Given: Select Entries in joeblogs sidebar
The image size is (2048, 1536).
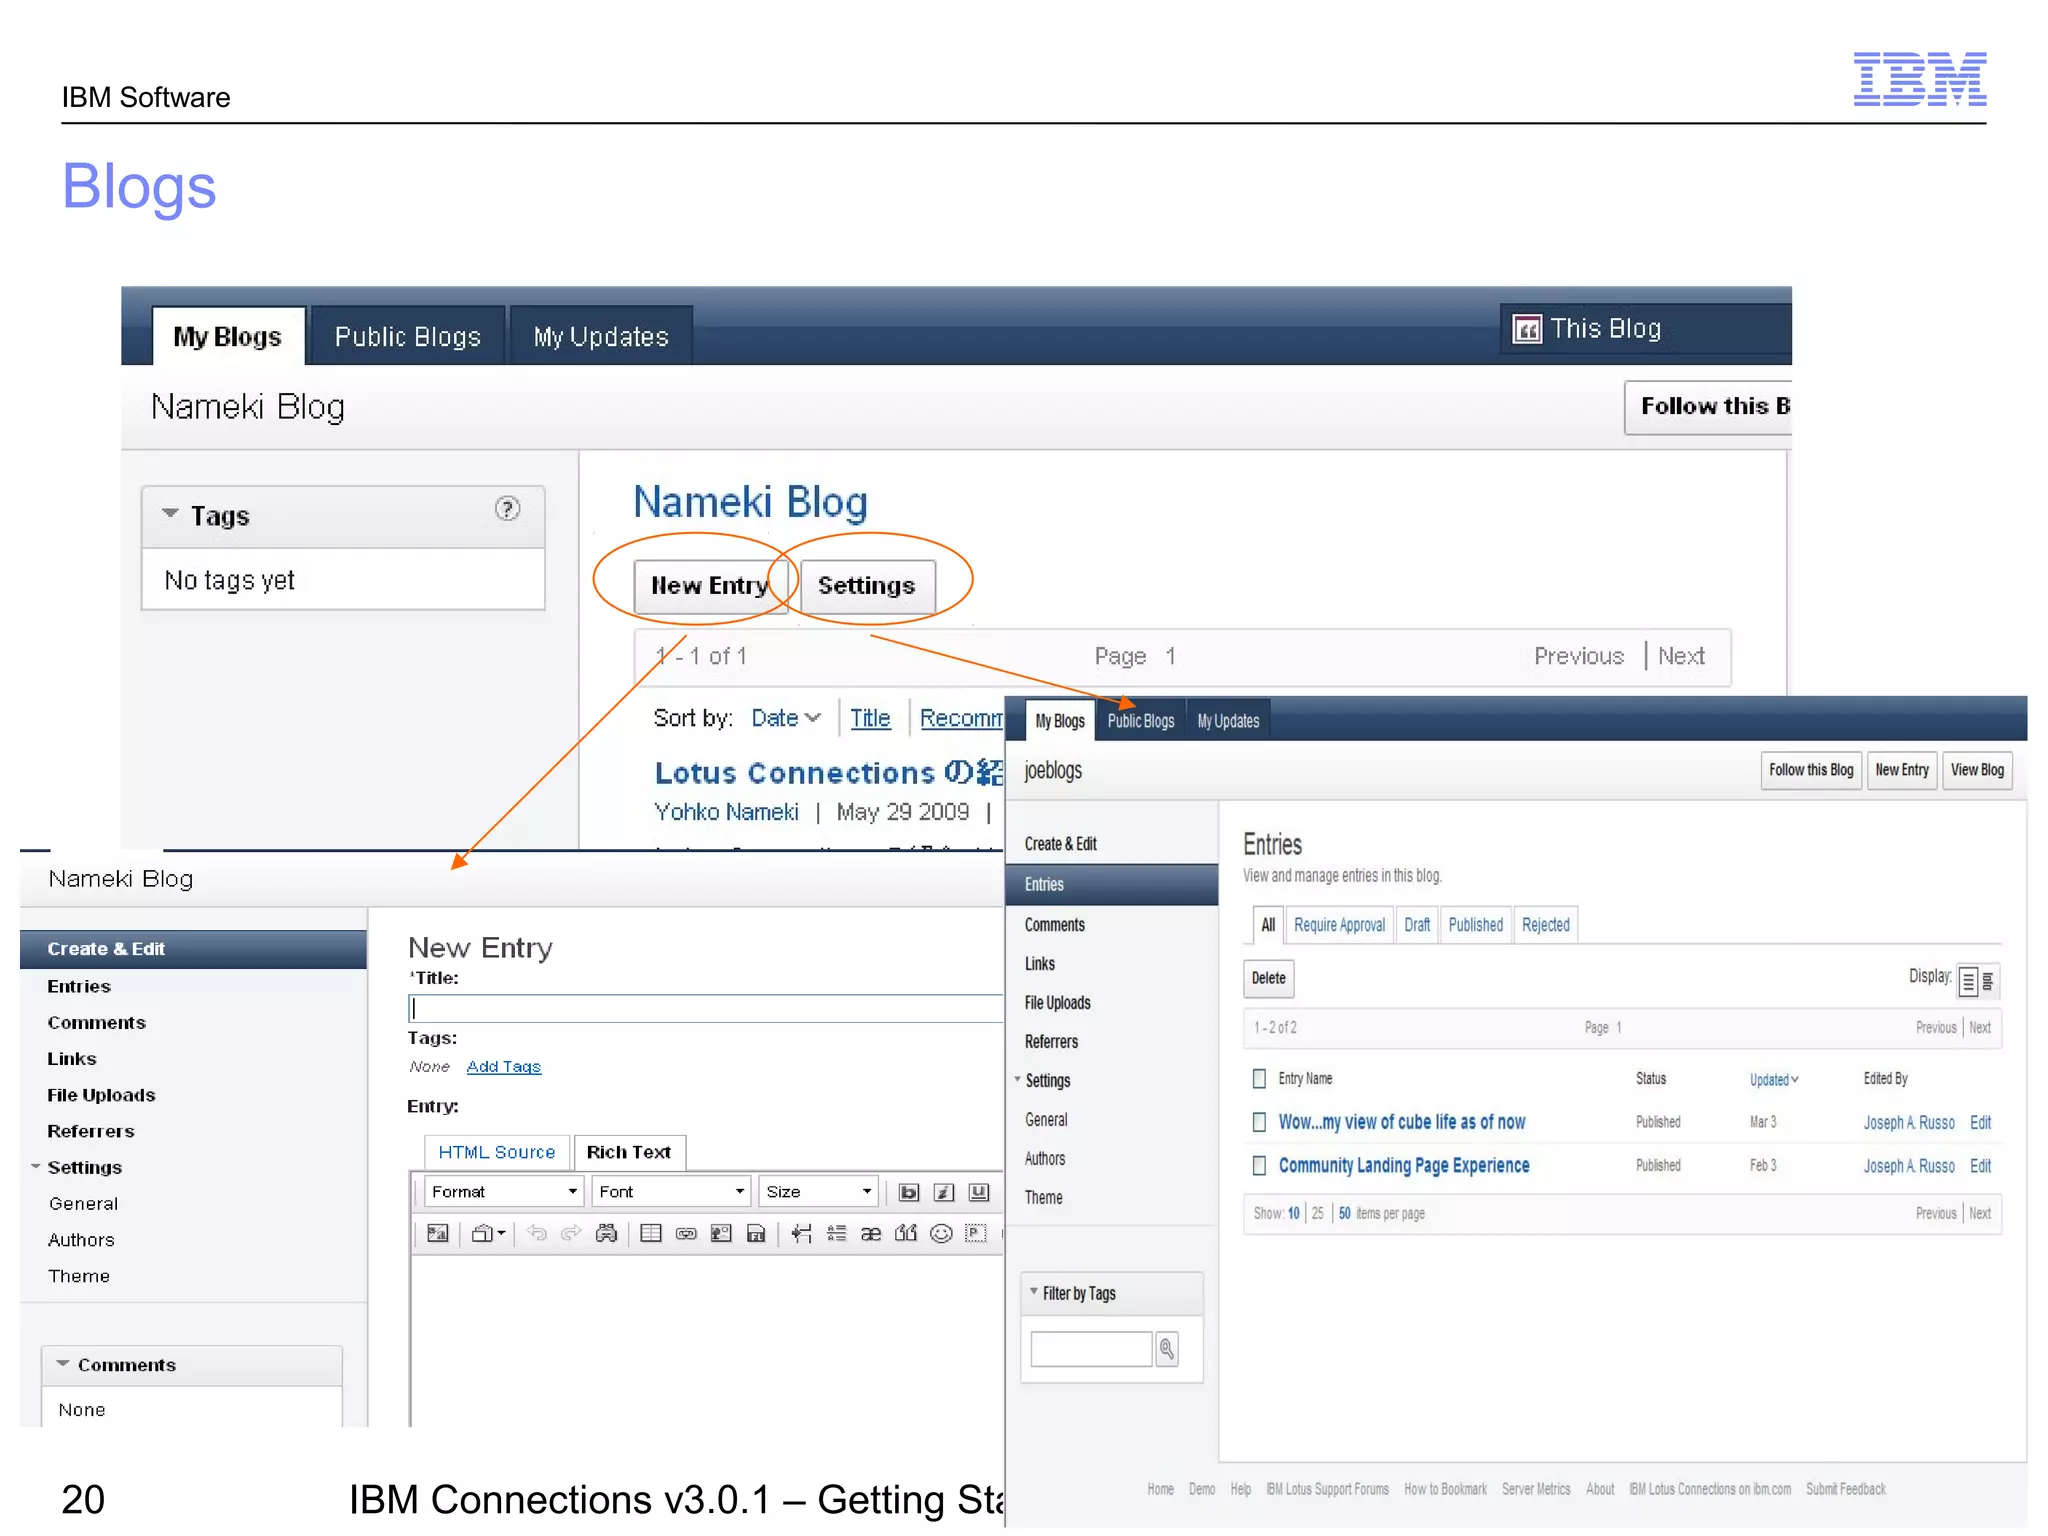Looking at the screenshot, I should [1112, 884].
